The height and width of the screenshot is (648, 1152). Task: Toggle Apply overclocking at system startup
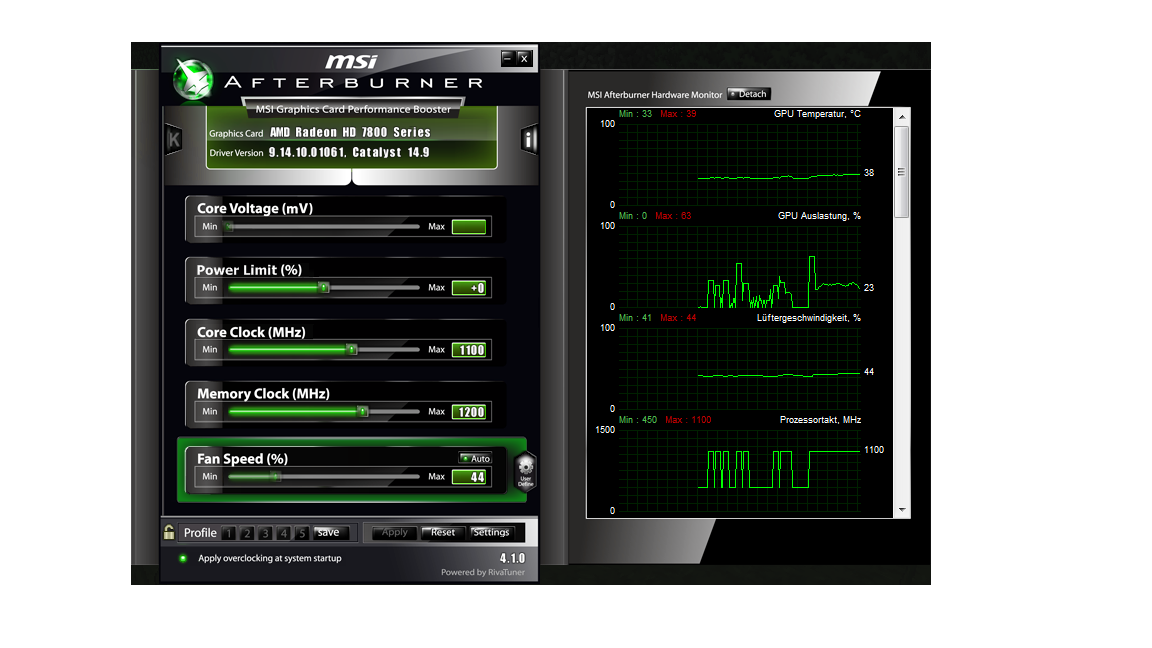pyautogui.click(x=183, y=558)
